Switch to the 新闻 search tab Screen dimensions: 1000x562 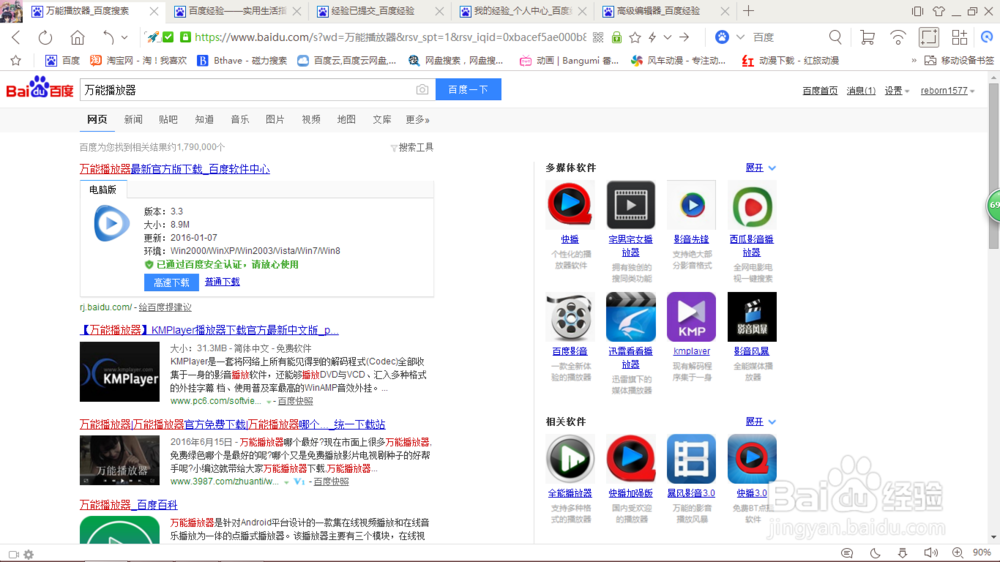(133, 119)
